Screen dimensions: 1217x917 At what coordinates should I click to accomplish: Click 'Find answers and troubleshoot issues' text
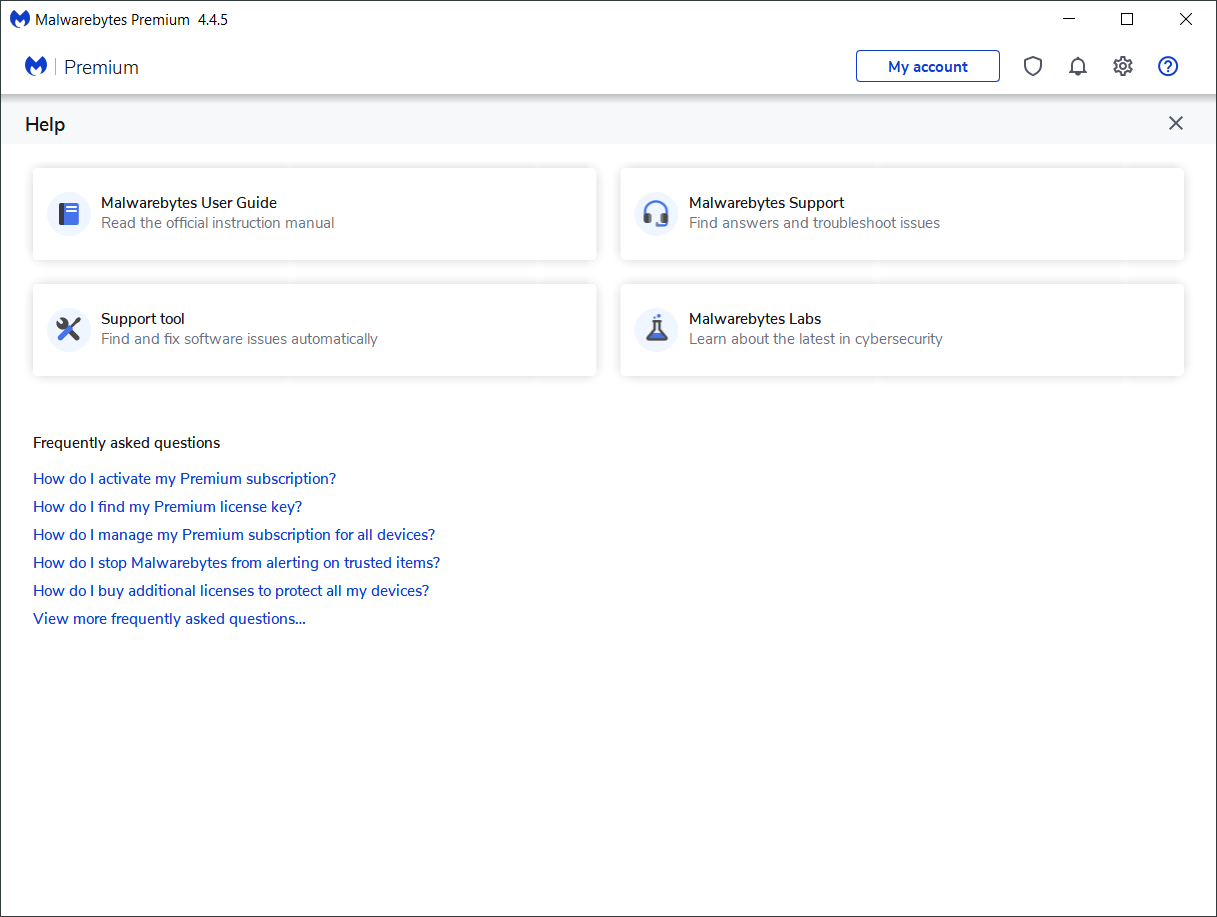[815, 223]
